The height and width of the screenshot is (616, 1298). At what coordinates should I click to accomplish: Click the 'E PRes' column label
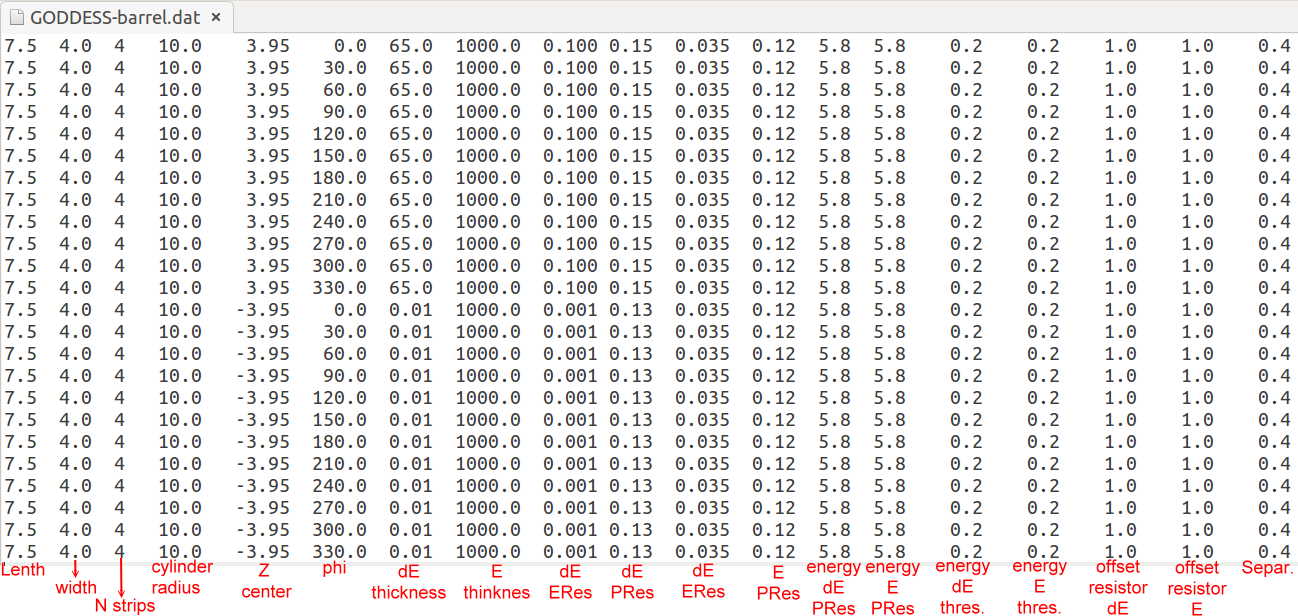pyautogui.click(x=777, y=582)
